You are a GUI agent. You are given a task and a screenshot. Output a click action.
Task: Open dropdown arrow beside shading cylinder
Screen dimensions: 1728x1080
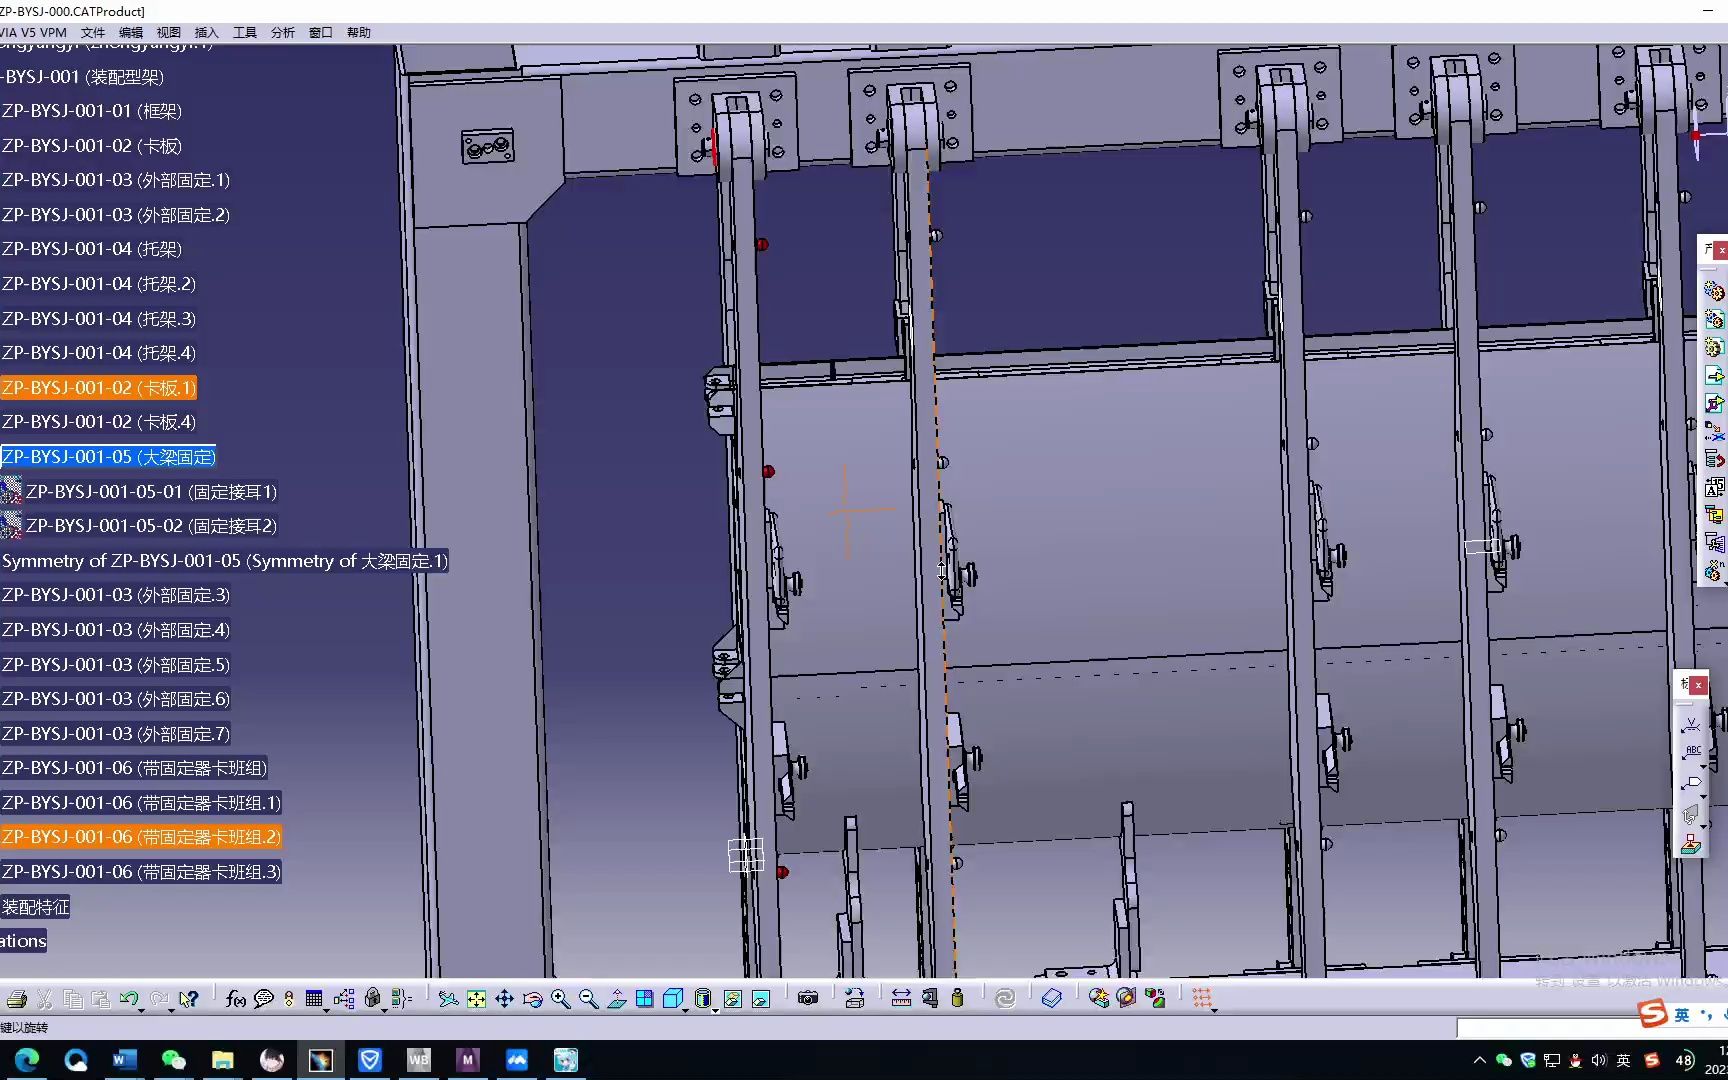[715, 1010]
